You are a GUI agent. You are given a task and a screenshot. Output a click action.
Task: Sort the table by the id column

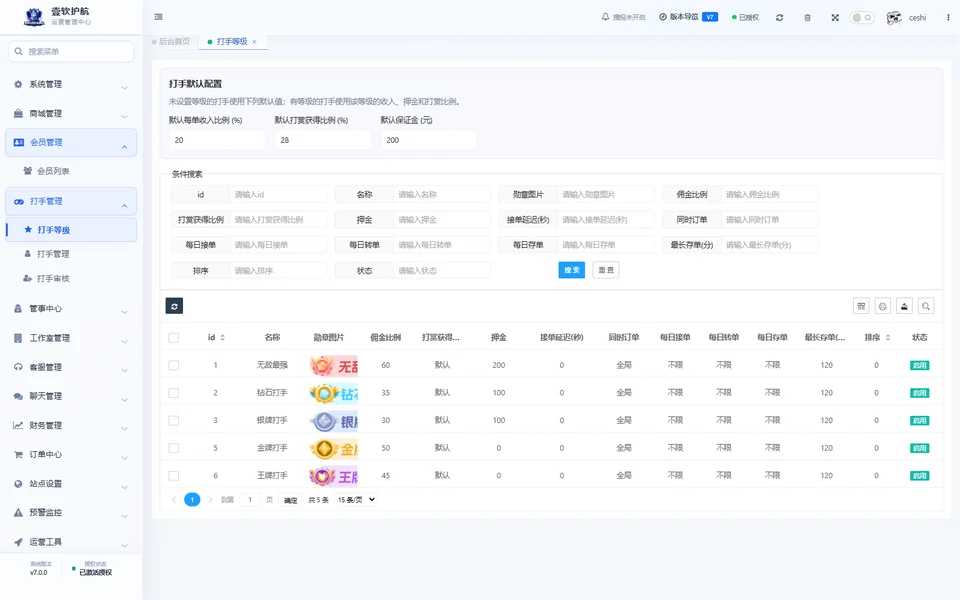click(x=222, y=337)
